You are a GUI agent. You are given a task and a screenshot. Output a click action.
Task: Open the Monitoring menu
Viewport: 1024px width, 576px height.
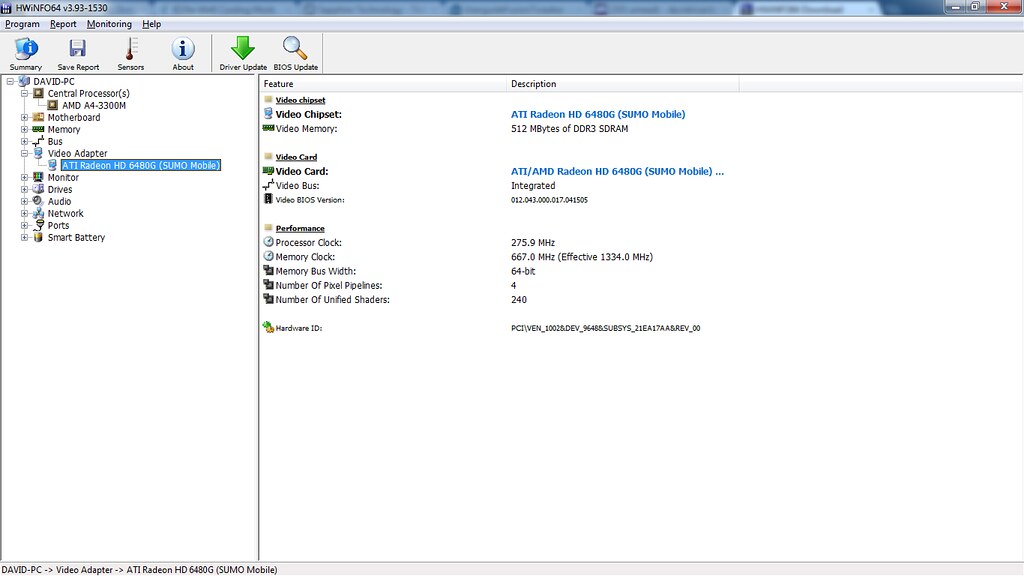tap(109, 24)
